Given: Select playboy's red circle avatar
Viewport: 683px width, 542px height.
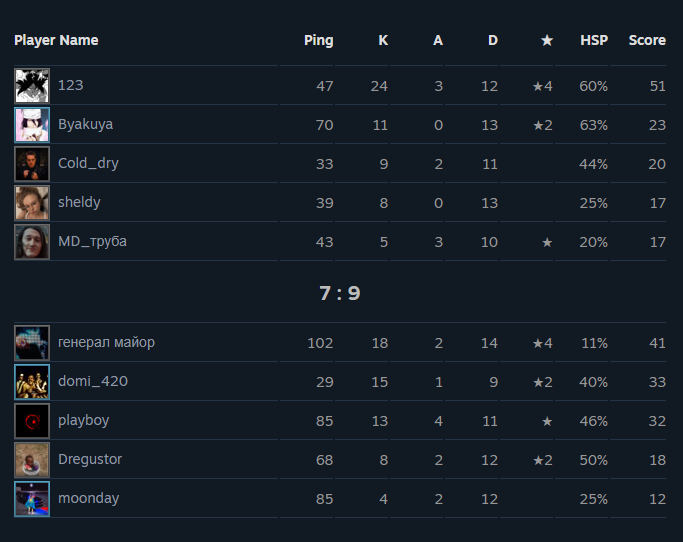Looking at the screenshot, I should 32,421.
